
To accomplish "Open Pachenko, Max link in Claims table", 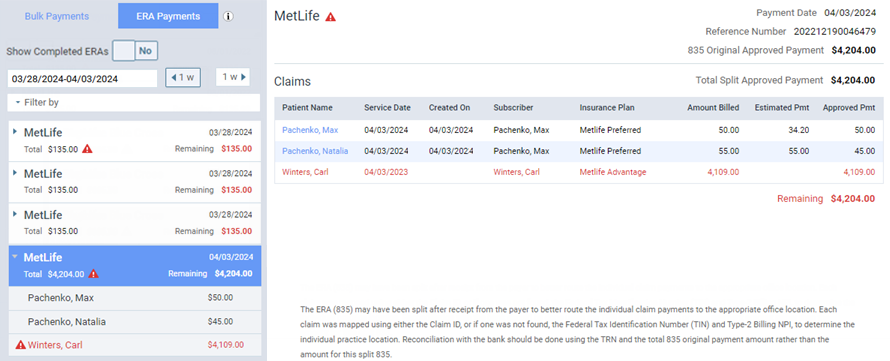I will pyautogui.click(x=310, y=130).
